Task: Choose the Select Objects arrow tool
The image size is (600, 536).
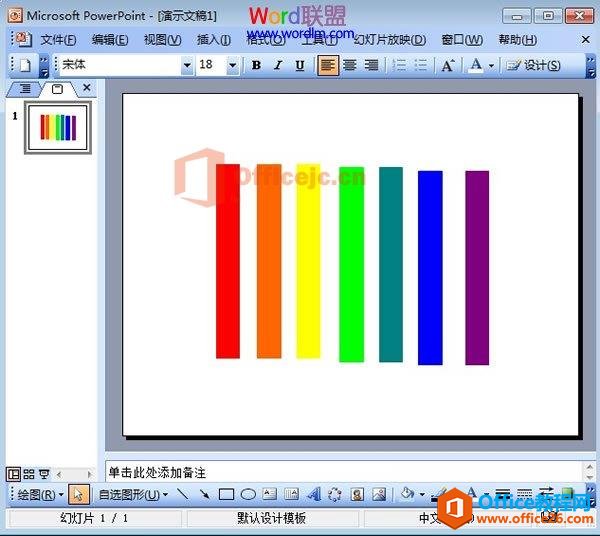Action: (x=79, y=495)
